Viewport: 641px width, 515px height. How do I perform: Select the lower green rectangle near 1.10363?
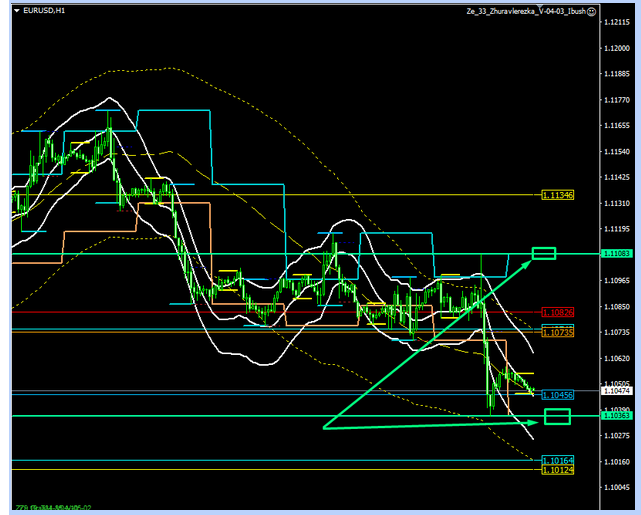tap(556, 416)
